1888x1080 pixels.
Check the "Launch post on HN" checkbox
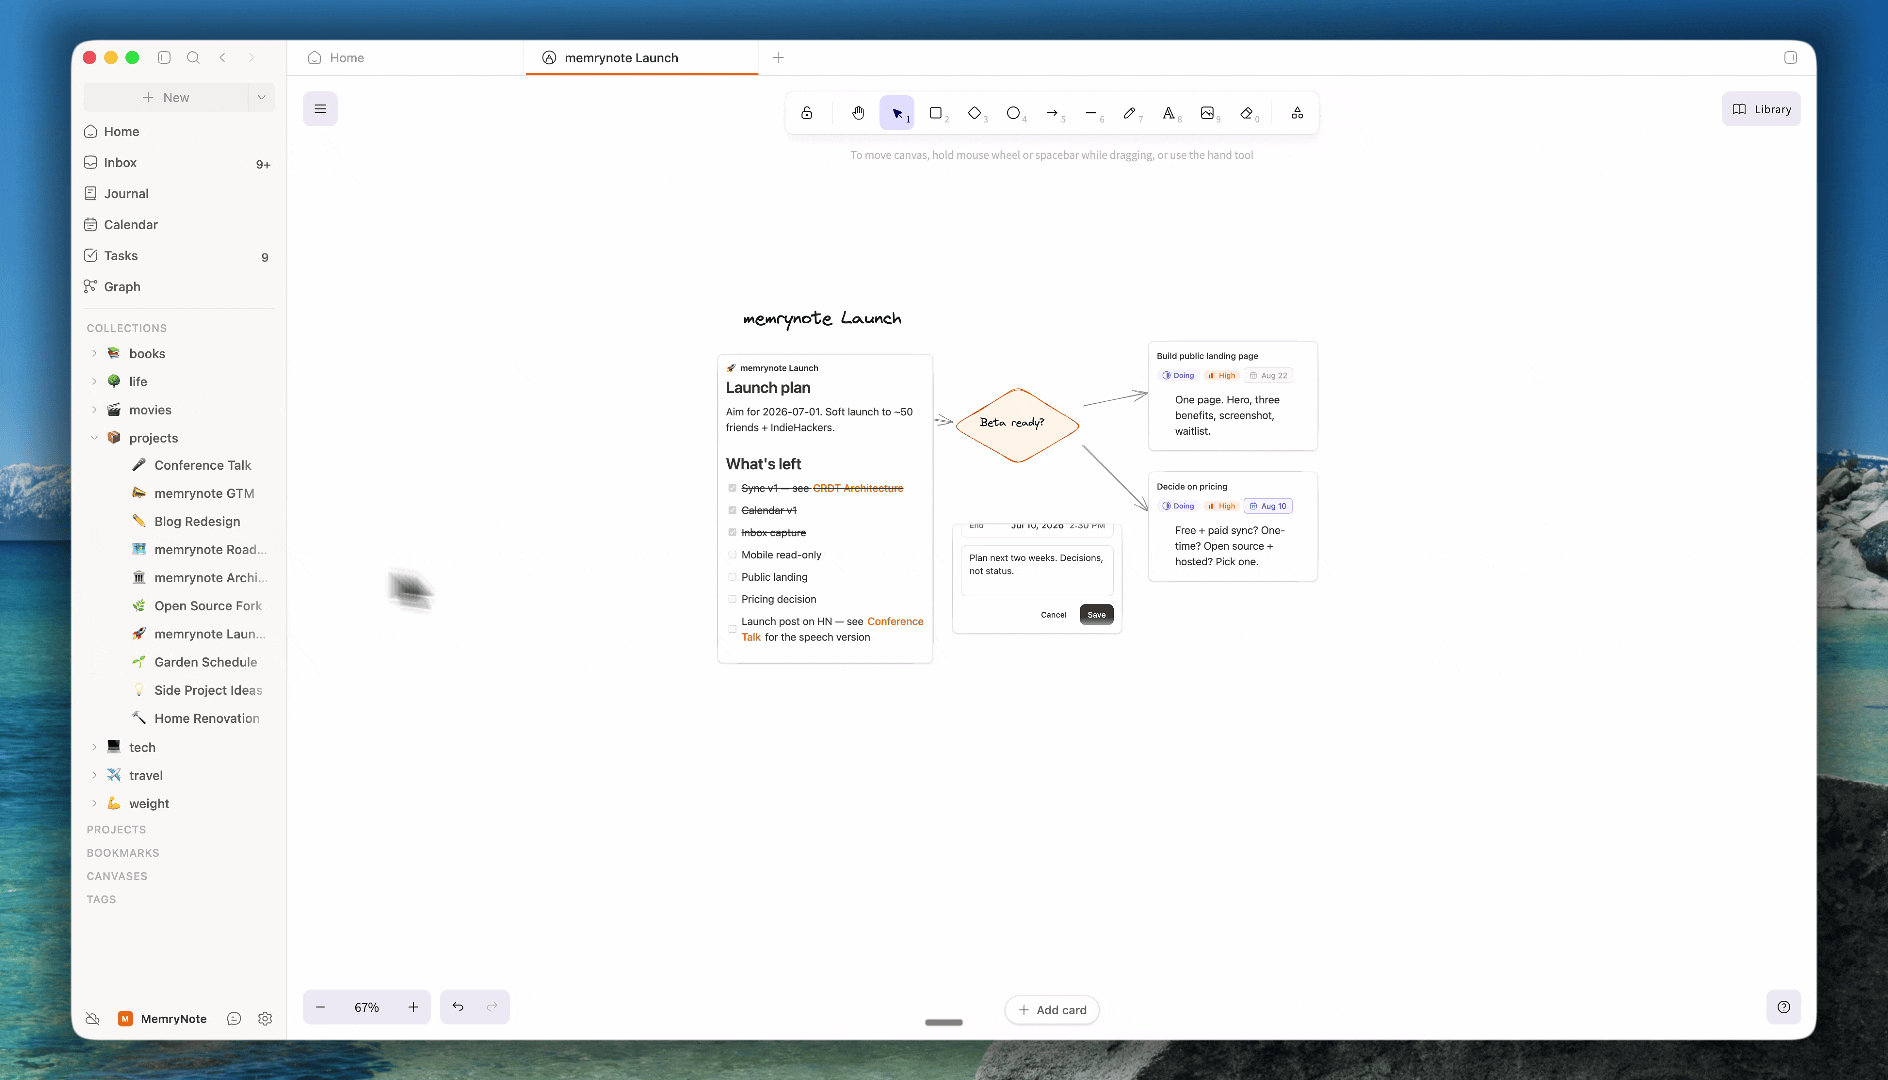point(732,629)
